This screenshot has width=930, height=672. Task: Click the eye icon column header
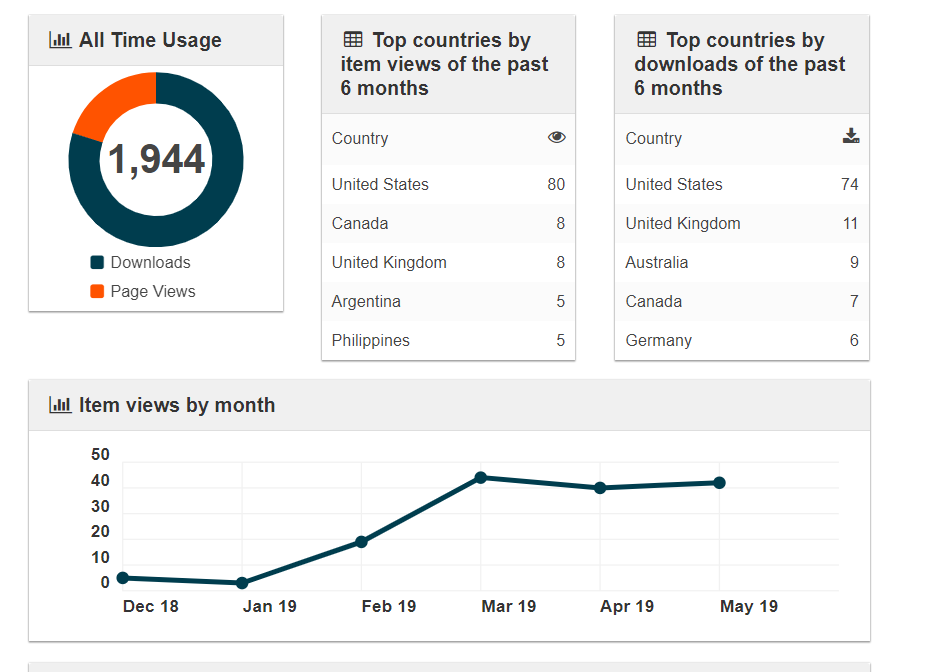point(557,138)
